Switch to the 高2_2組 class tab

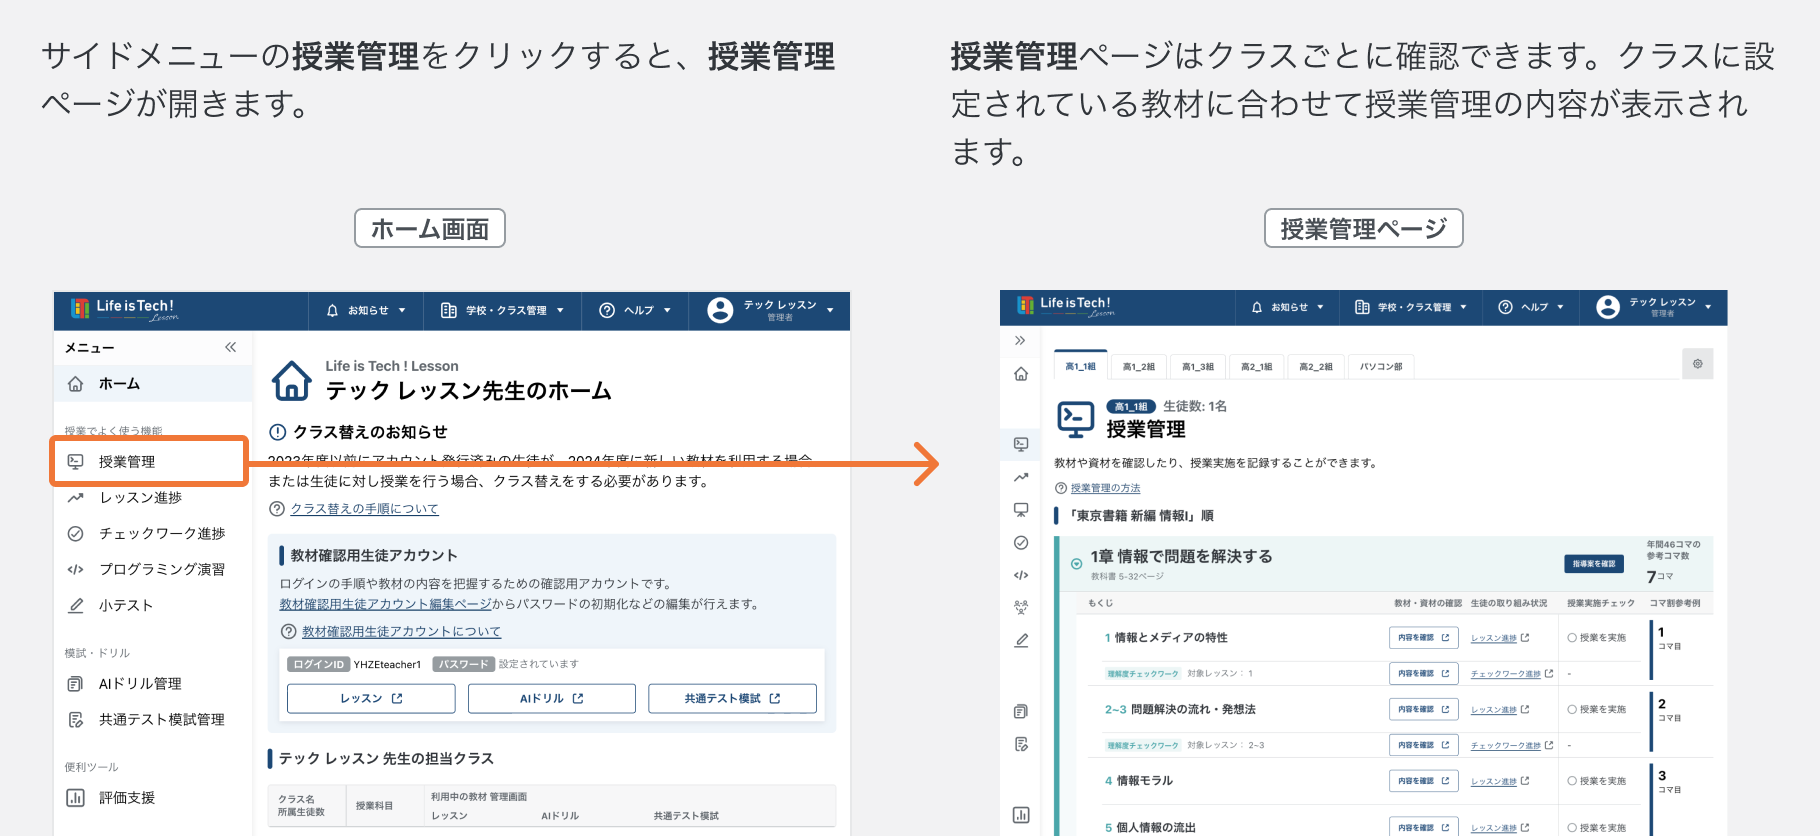(1316, 367)
